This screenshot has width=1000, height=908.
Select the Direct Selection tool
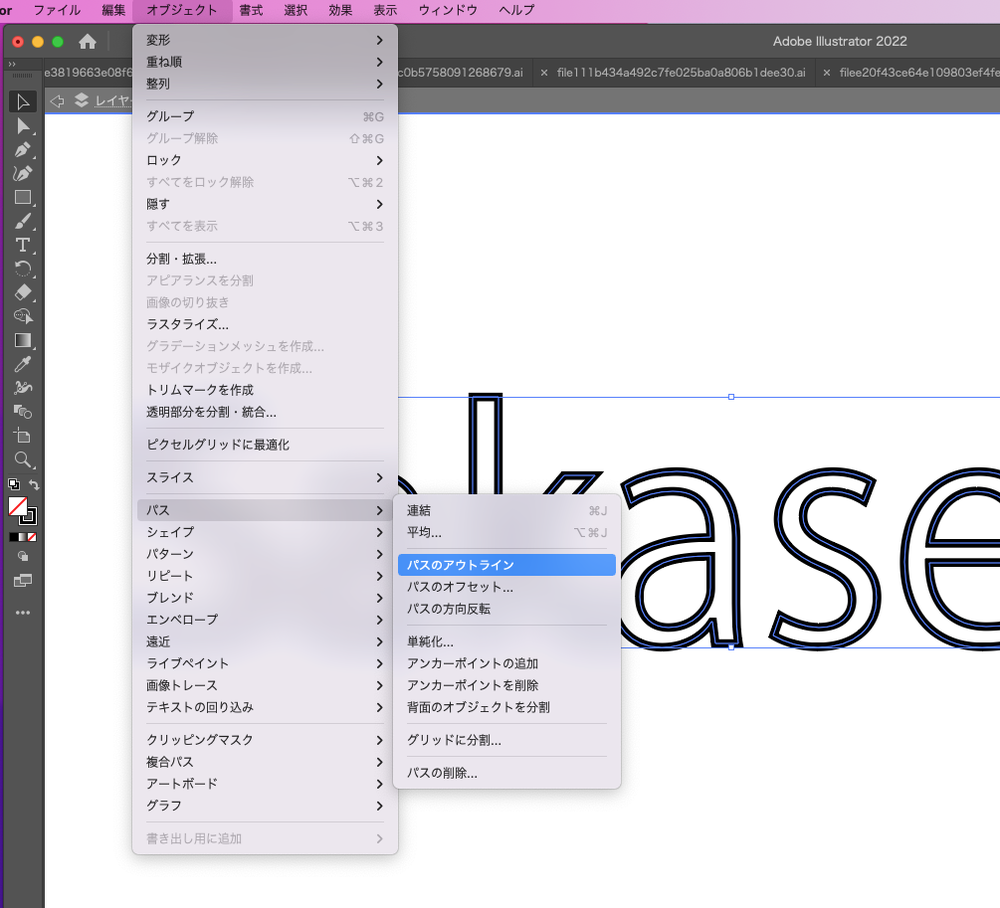(23, 125)
